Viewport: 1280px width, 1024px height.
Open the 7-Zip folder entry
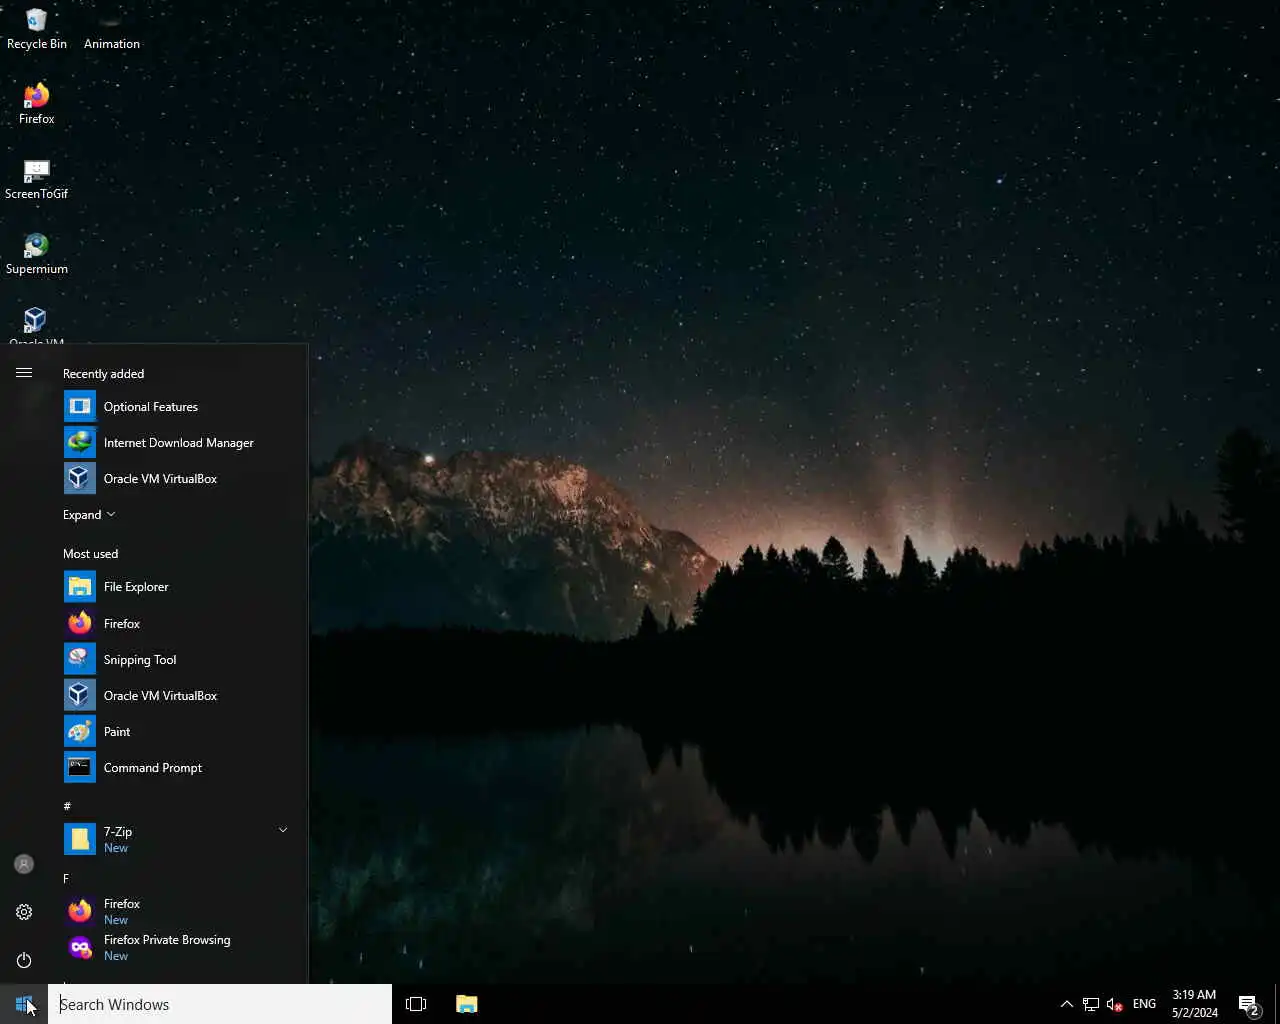(x=178, y=839)
